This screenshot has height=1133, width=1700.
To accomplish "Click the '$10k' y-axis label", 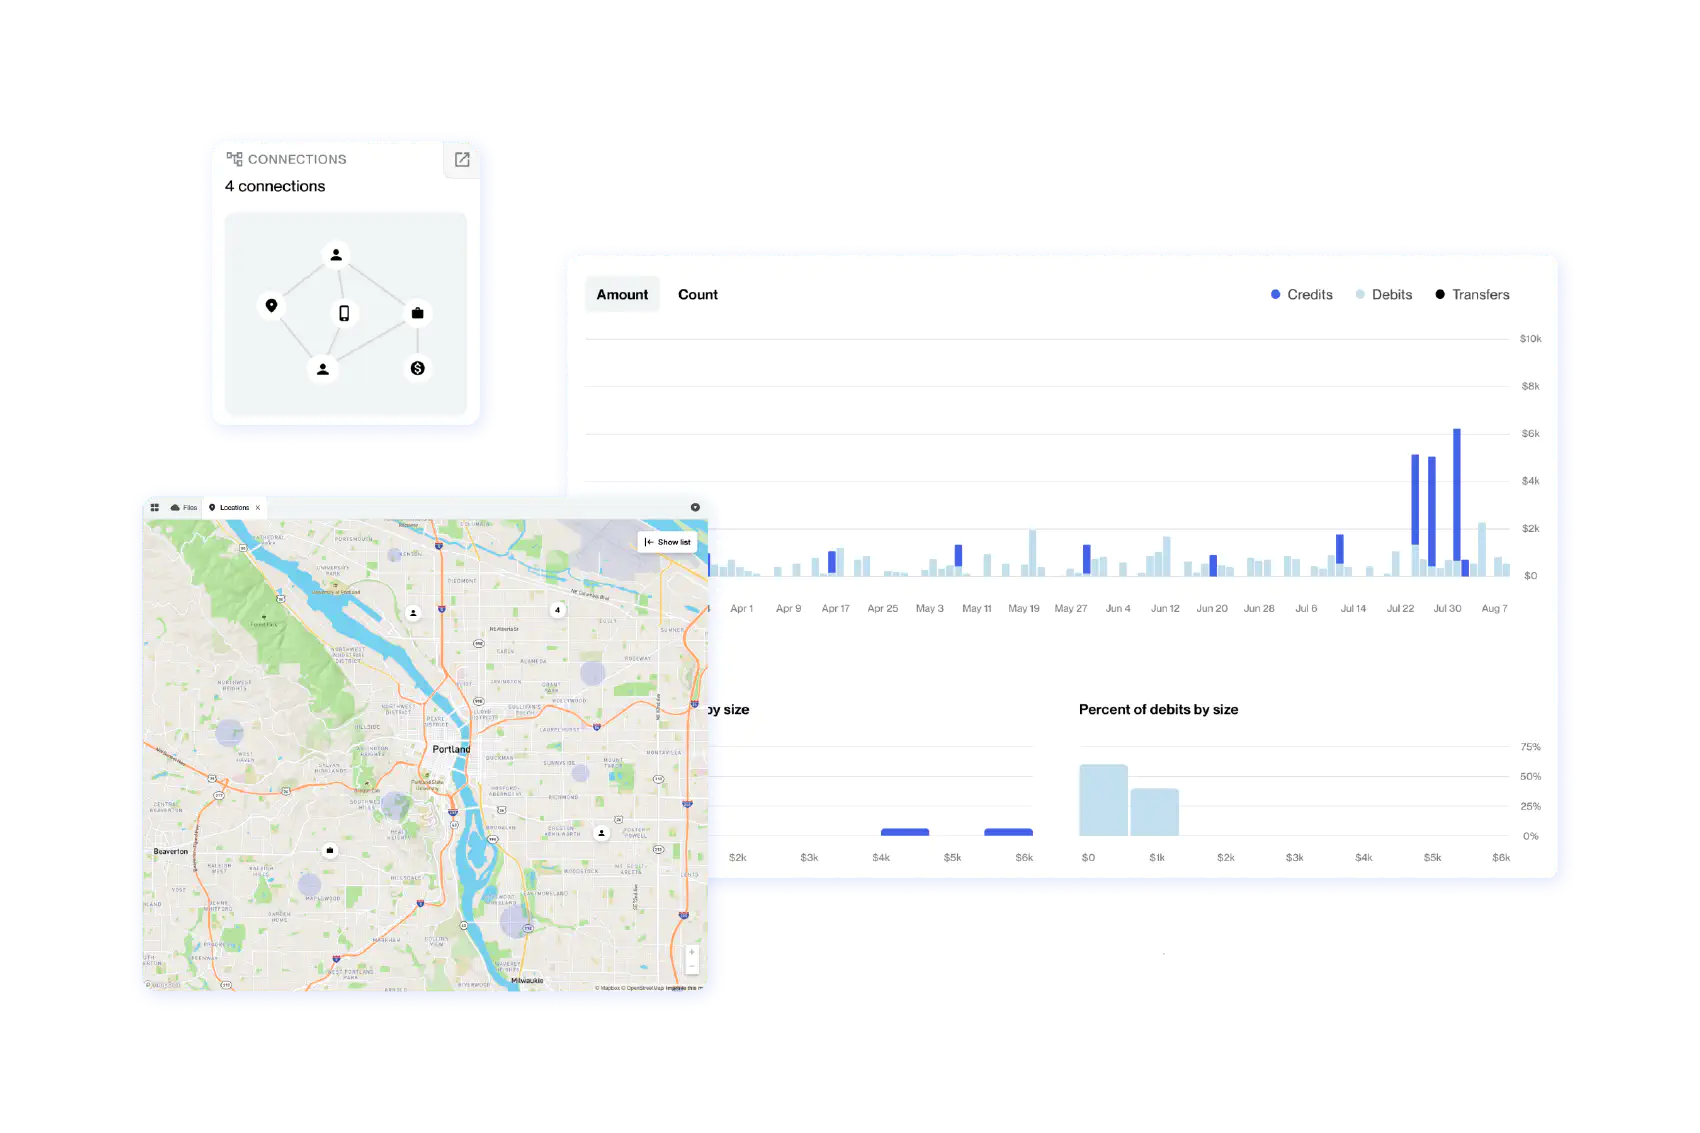I will (1530, 339).
